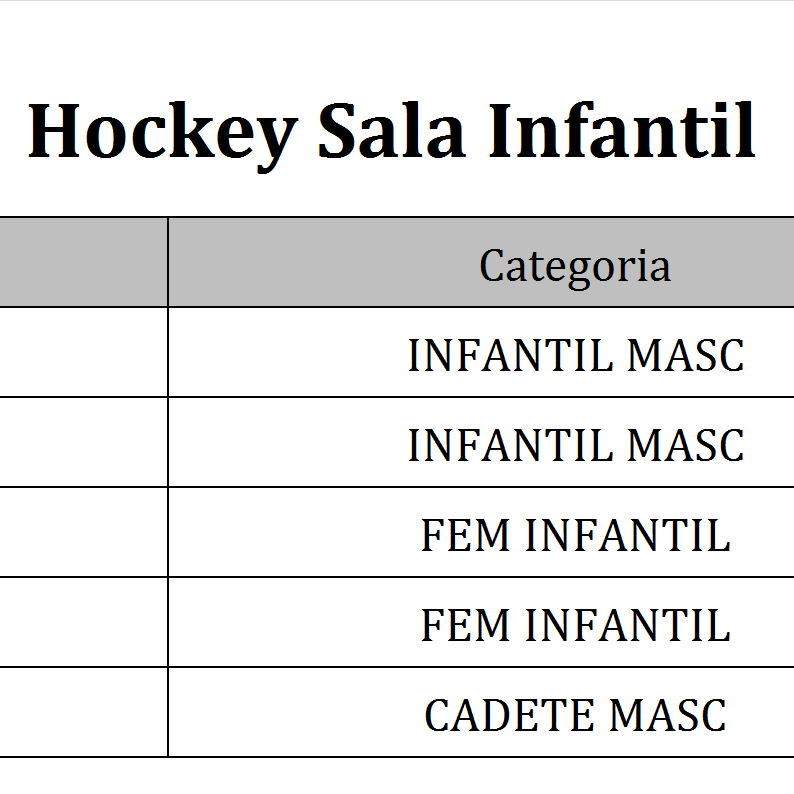
Task: Click the word Hockey in the title
Action: (162, 131)
